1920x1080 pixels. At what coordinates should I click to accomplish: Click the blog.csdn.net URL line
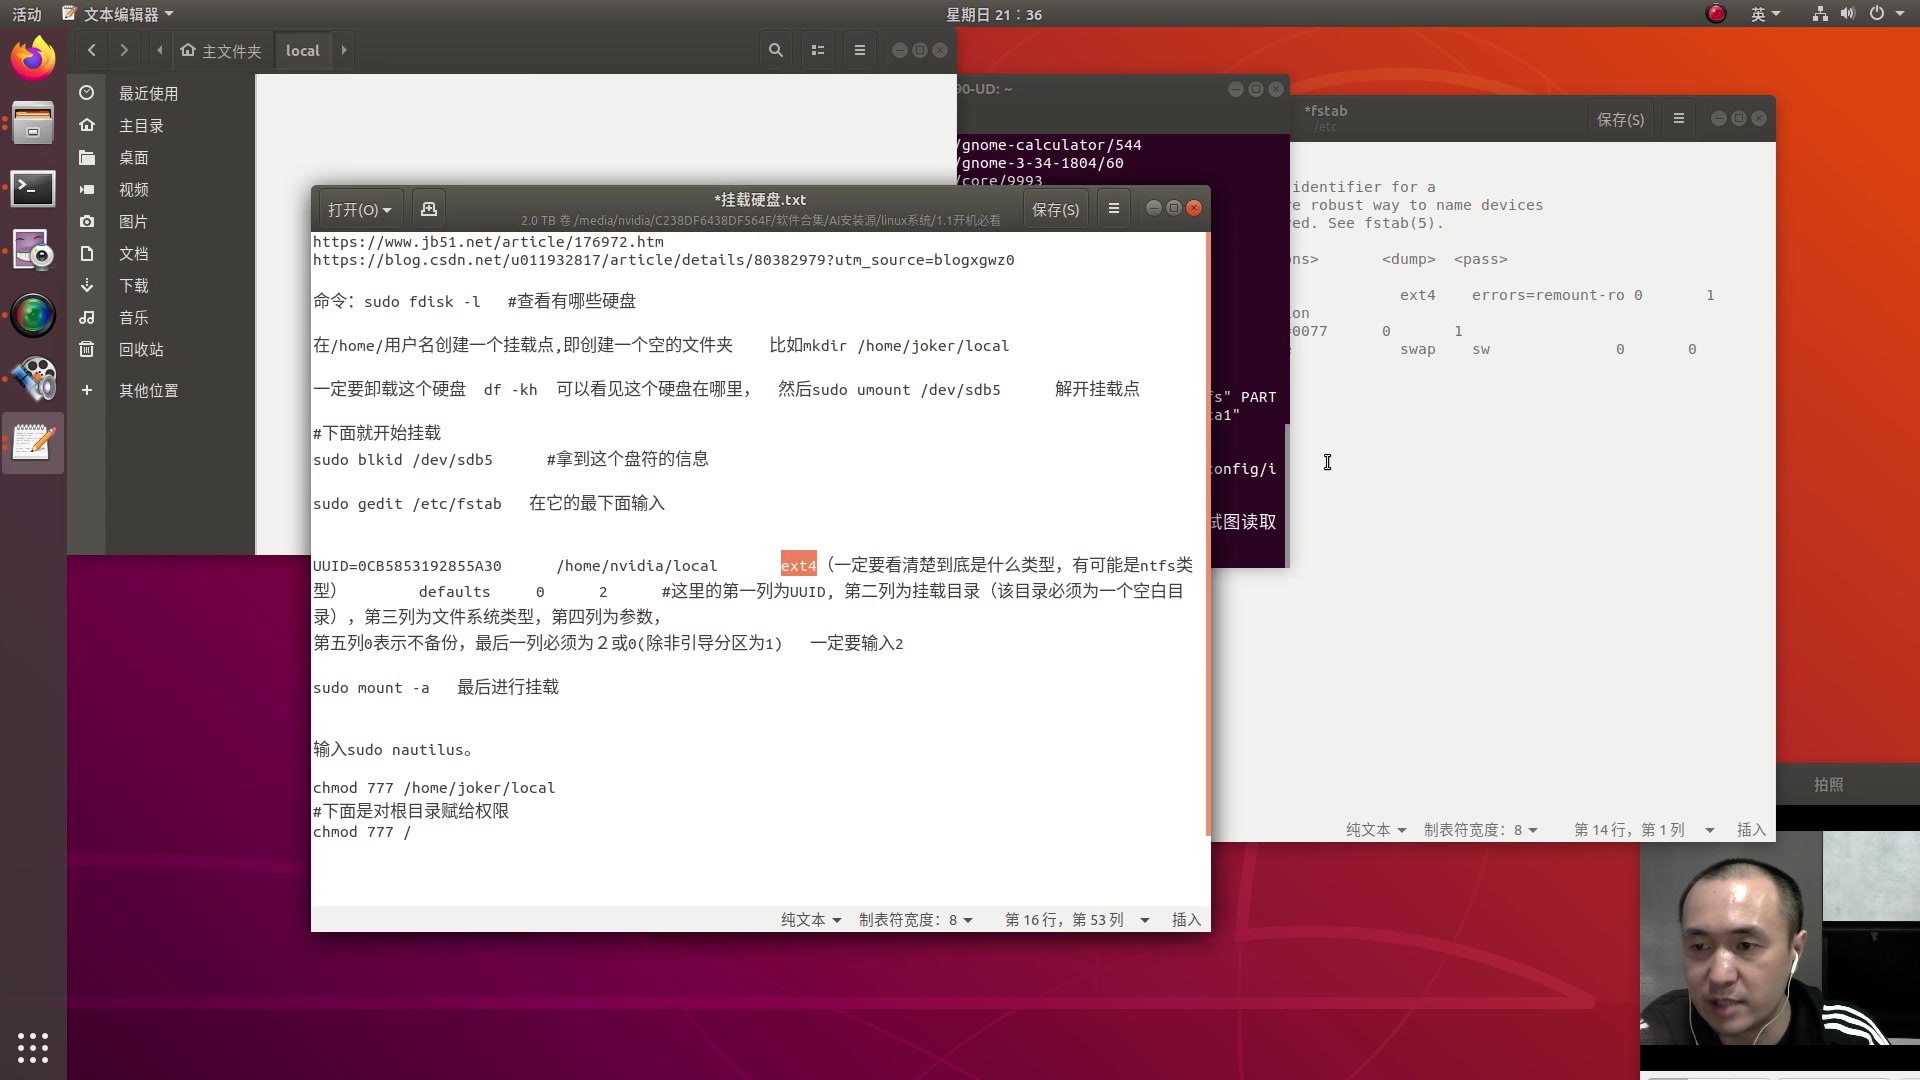[663, 260]
